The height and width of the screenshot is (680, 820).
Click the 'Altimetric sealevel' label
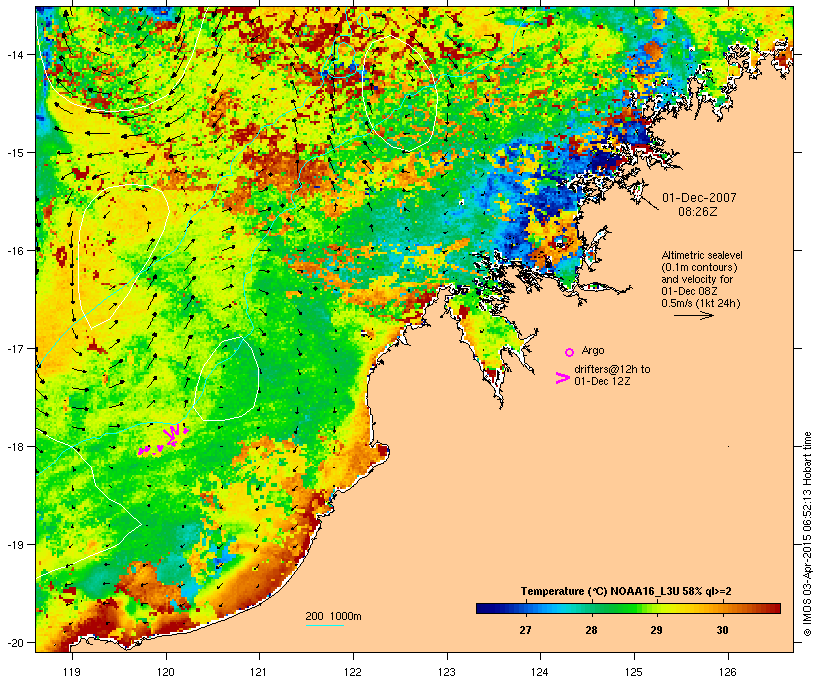(702, 255)
